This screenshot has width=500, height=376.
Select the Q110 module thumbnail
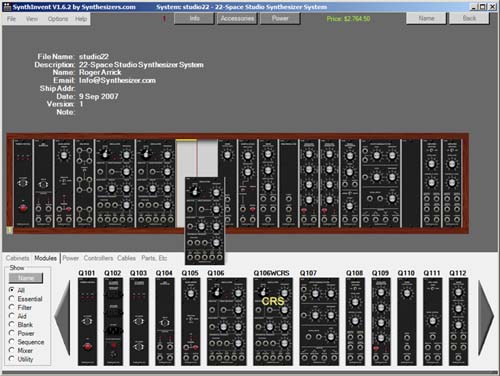[407, 322]
